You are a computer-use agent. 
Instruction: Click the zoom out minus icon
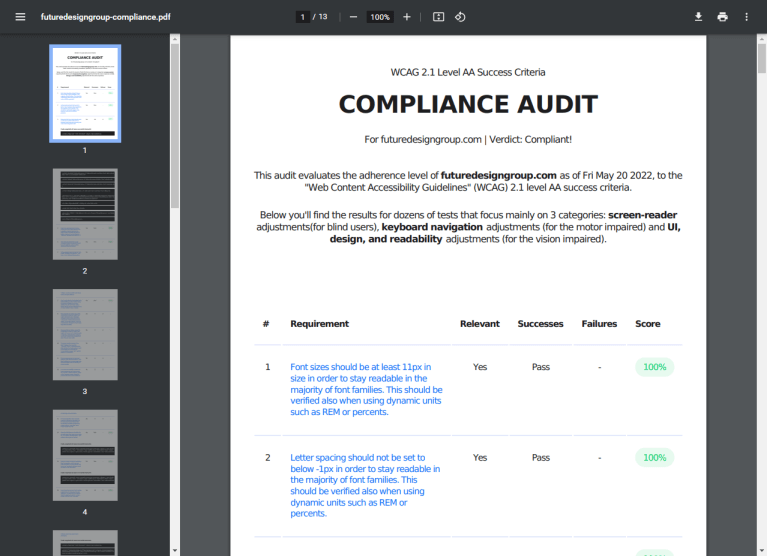354,17
